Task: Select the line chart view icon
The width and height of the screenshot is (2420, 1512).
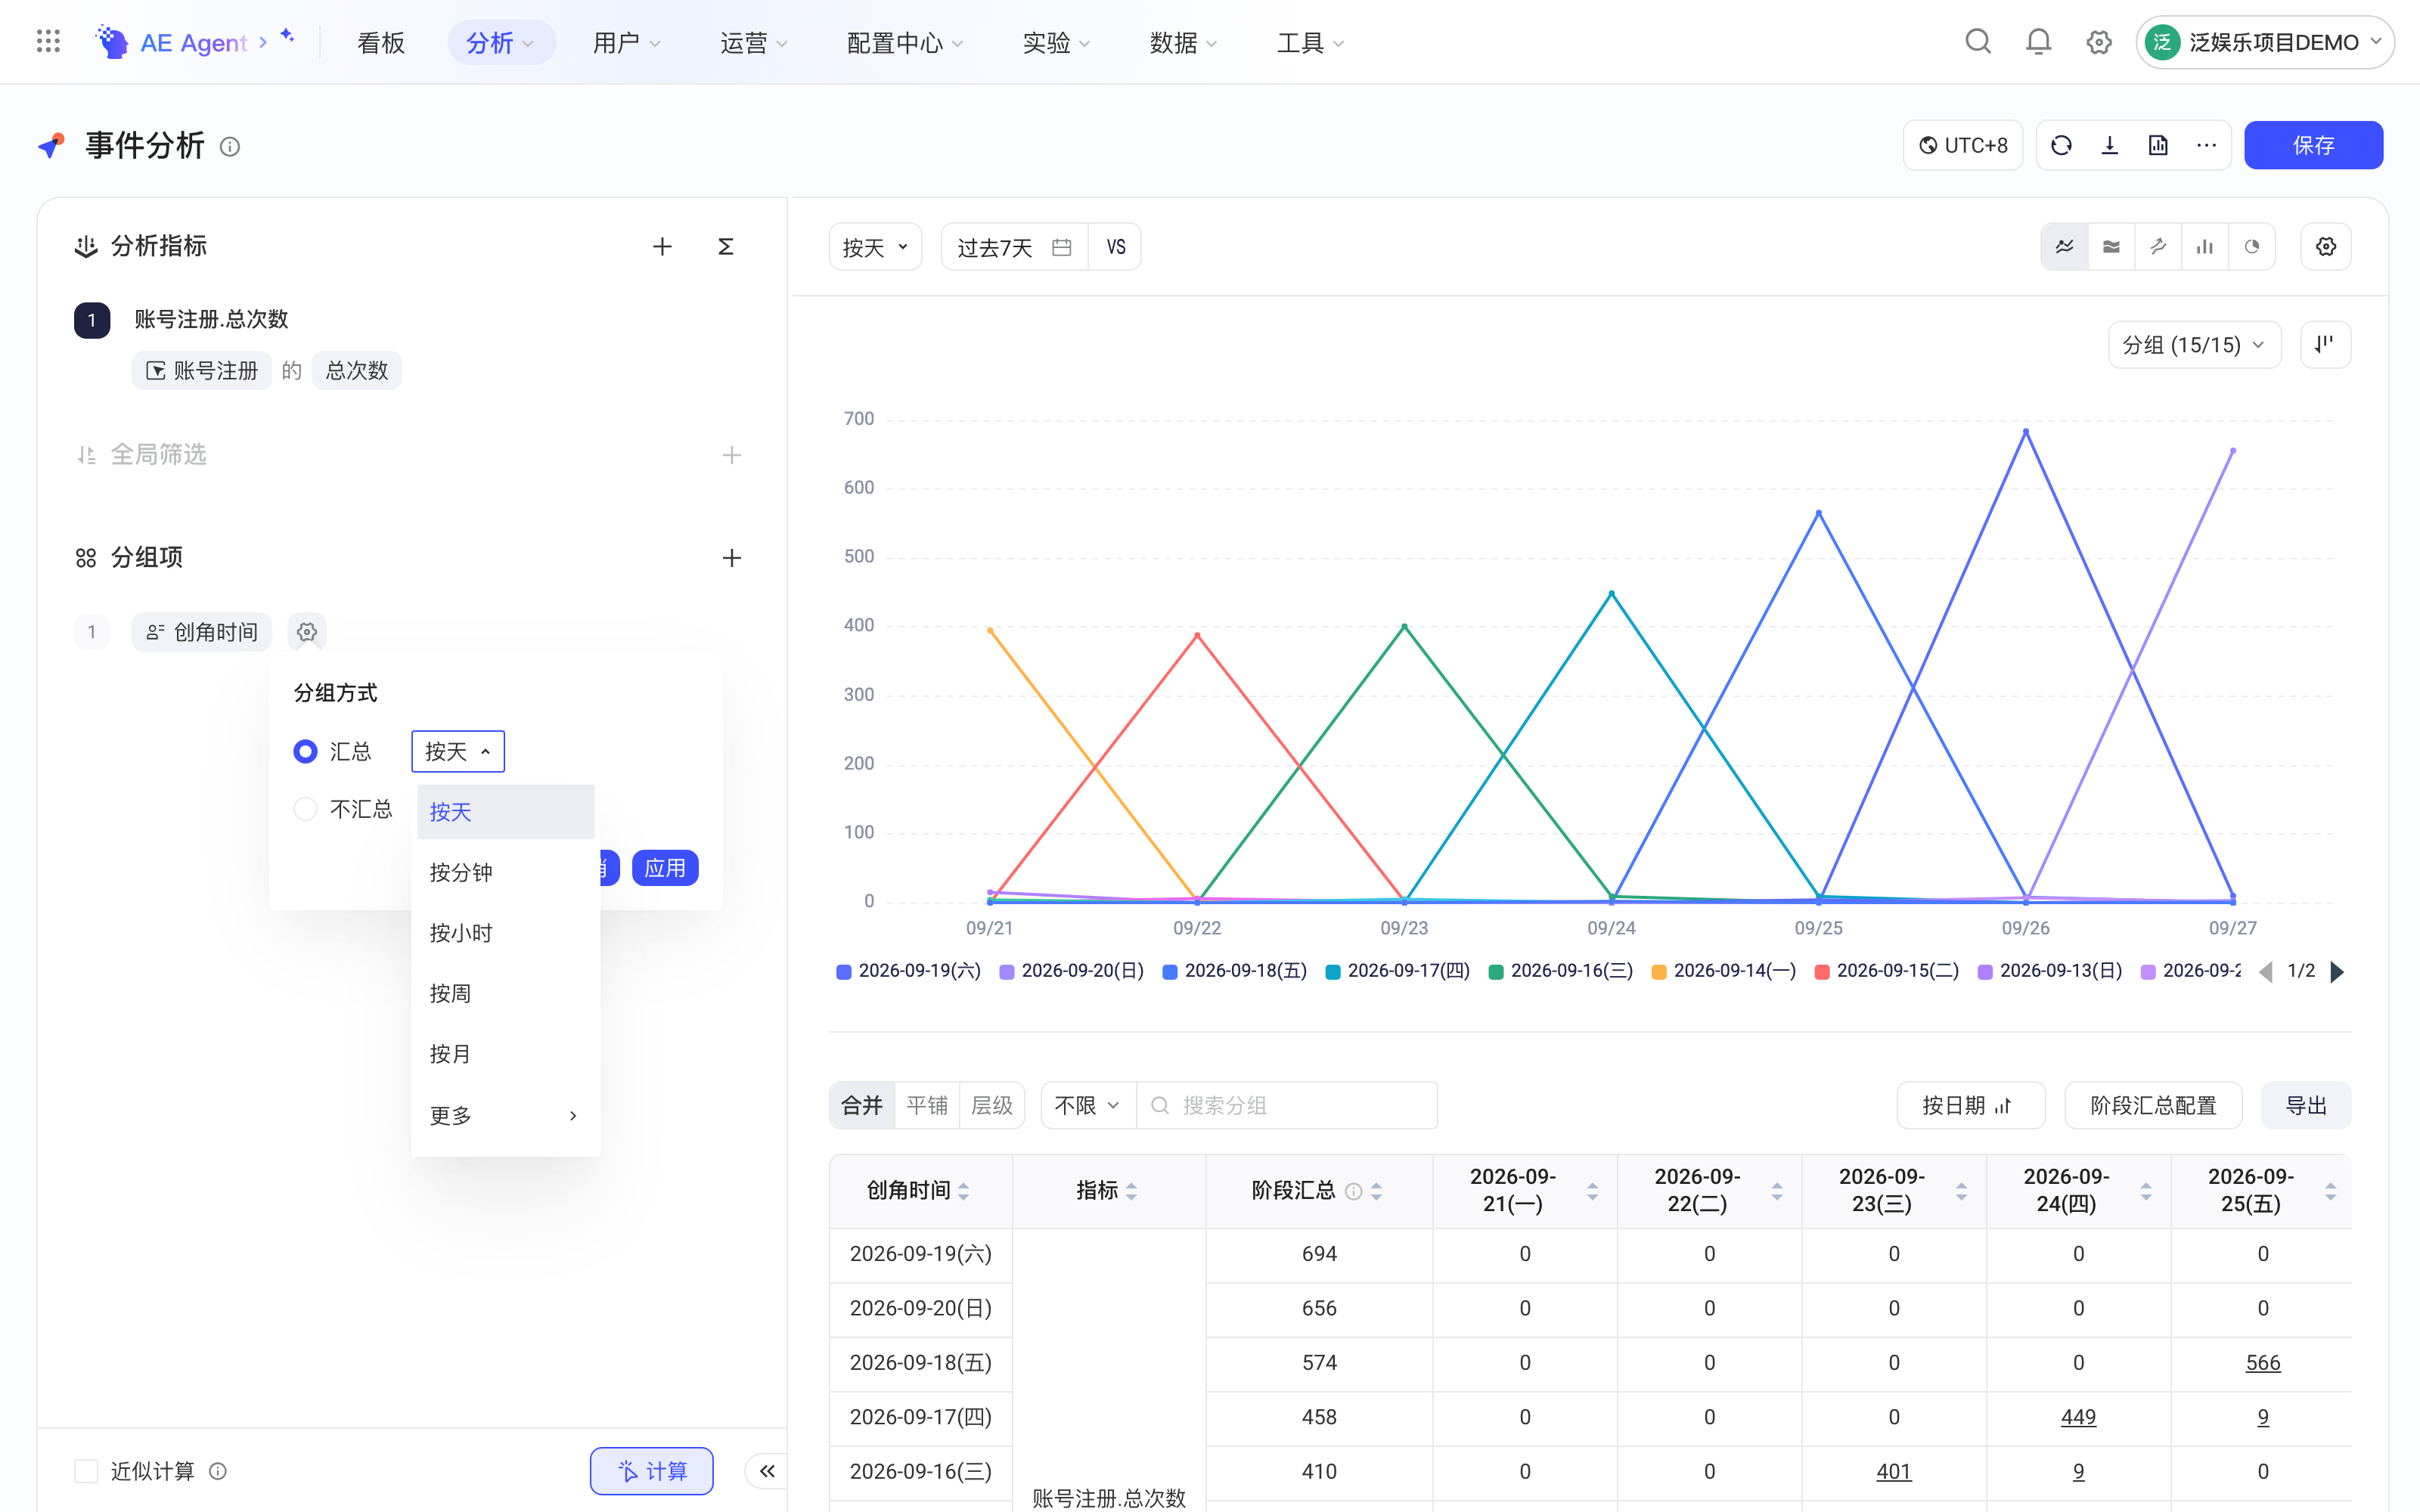Action: click(2064, 247)
